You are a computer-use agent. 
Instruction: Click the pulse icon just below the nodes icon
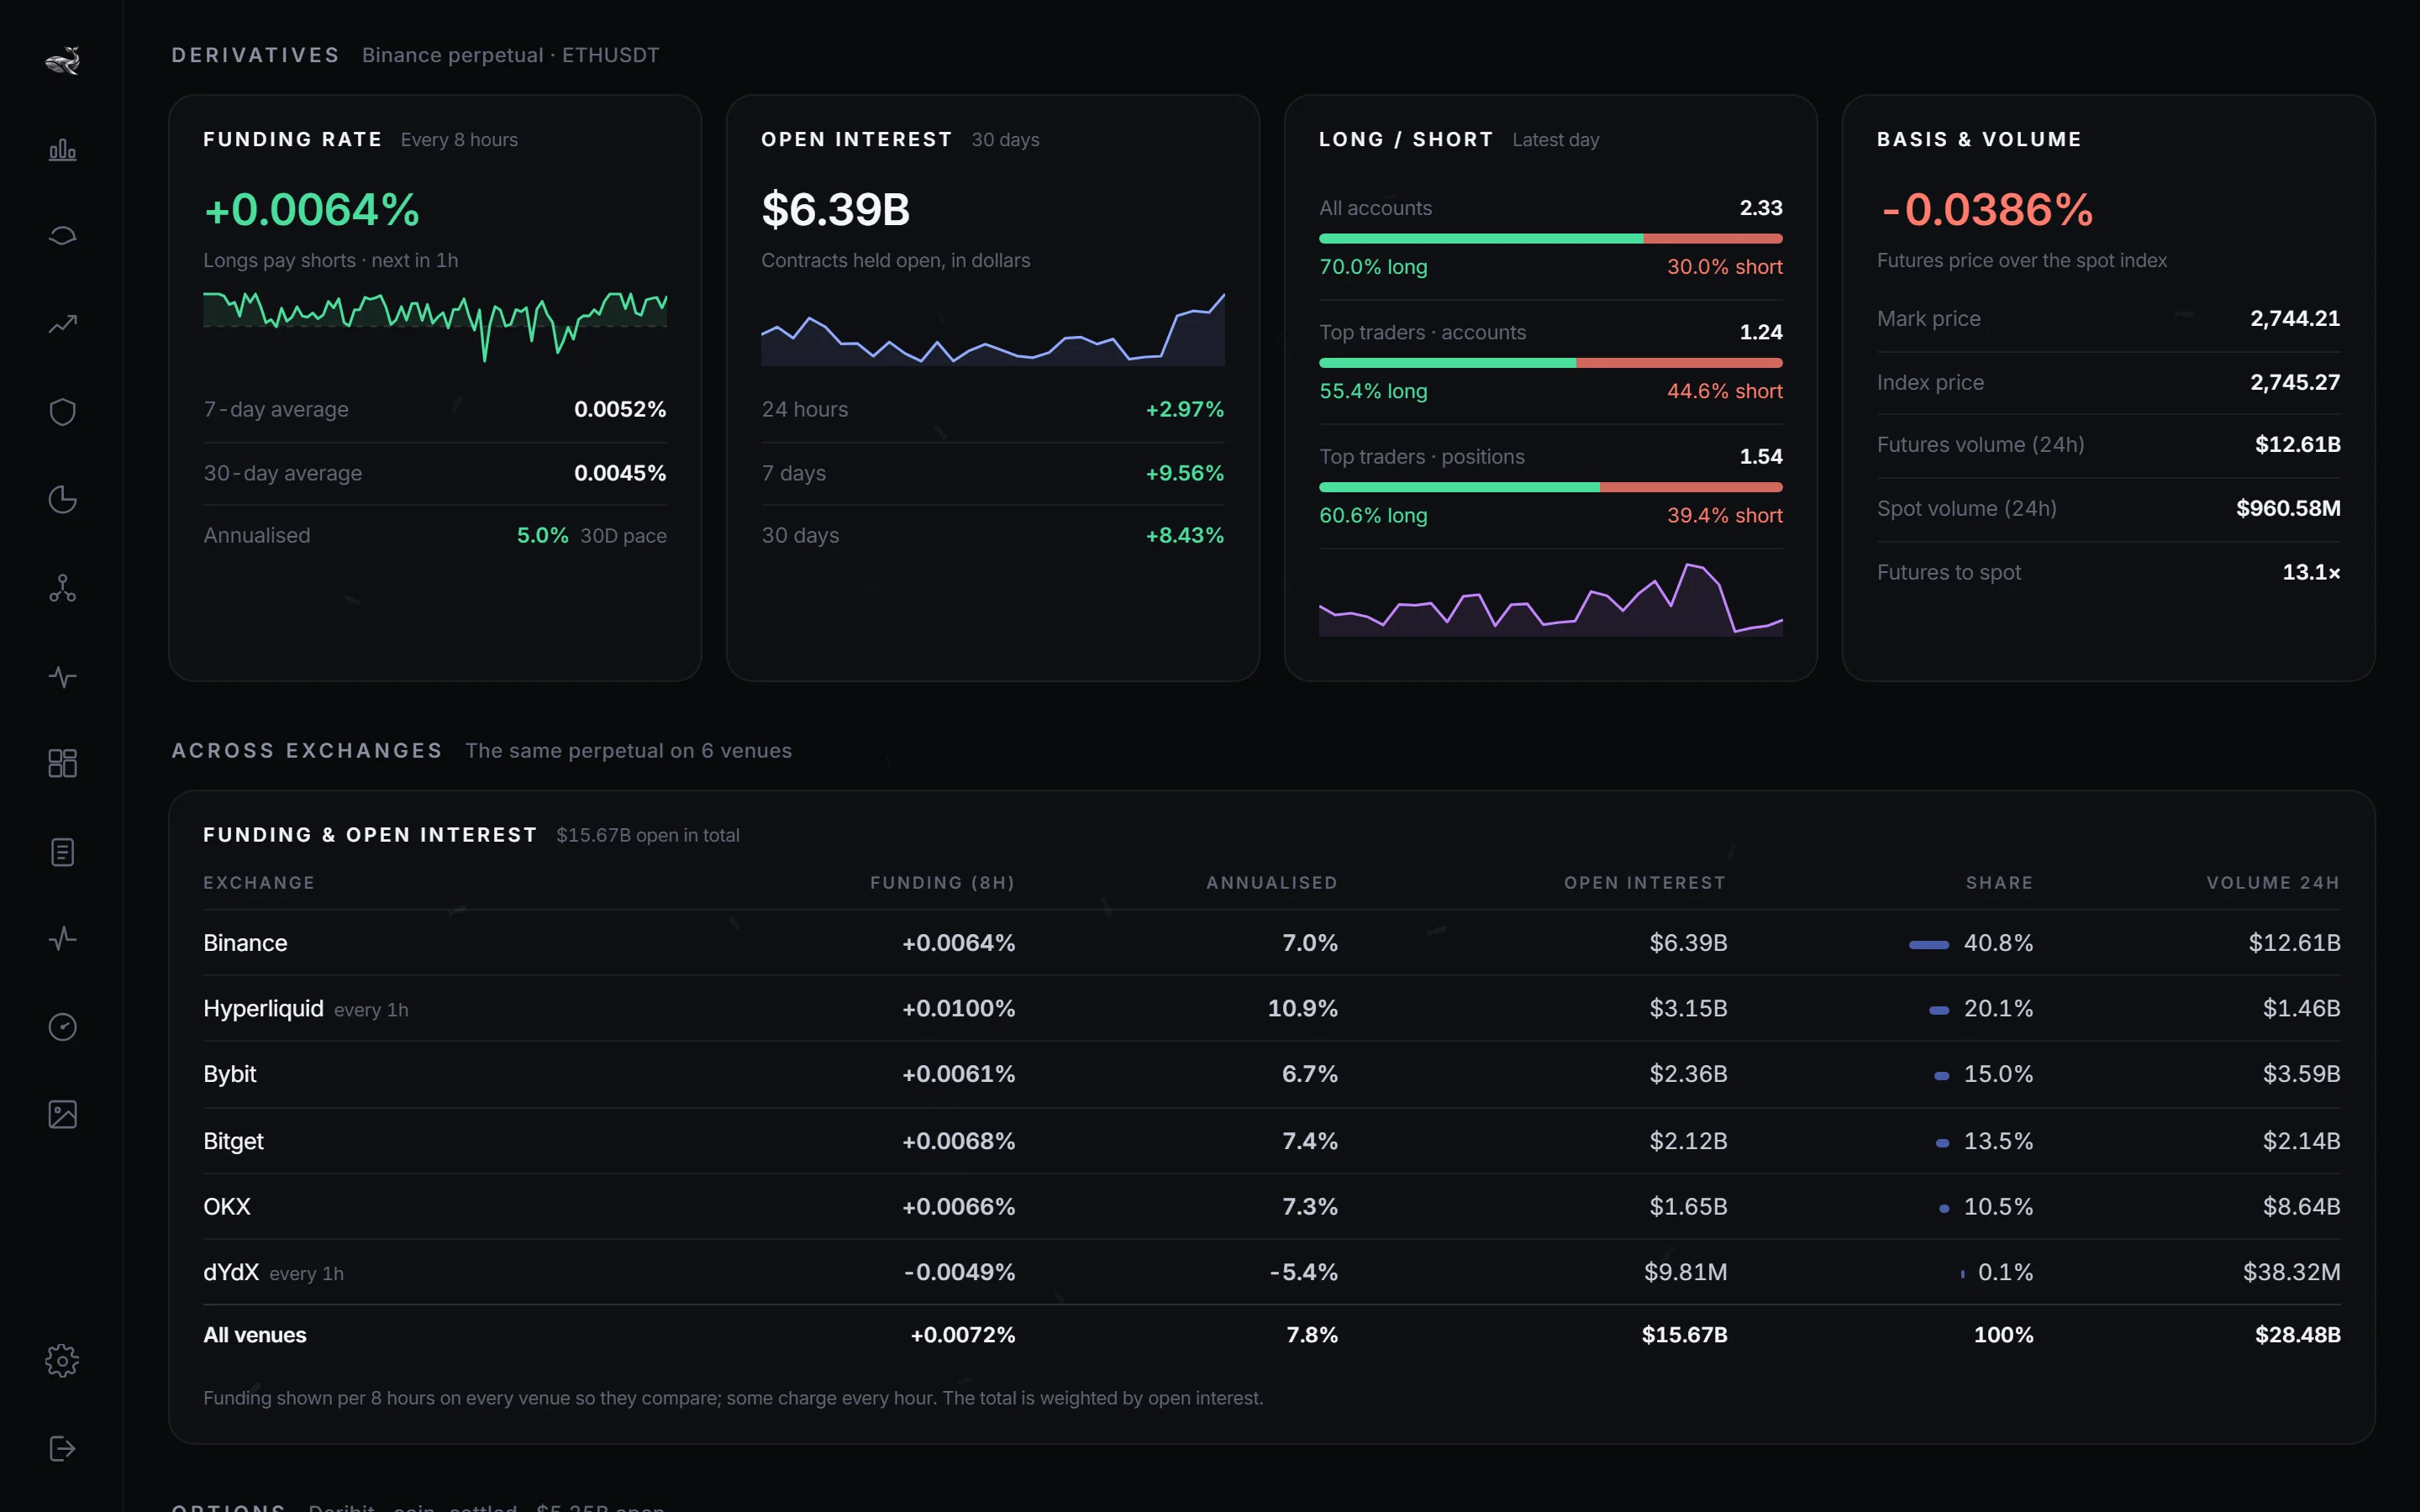62,677
